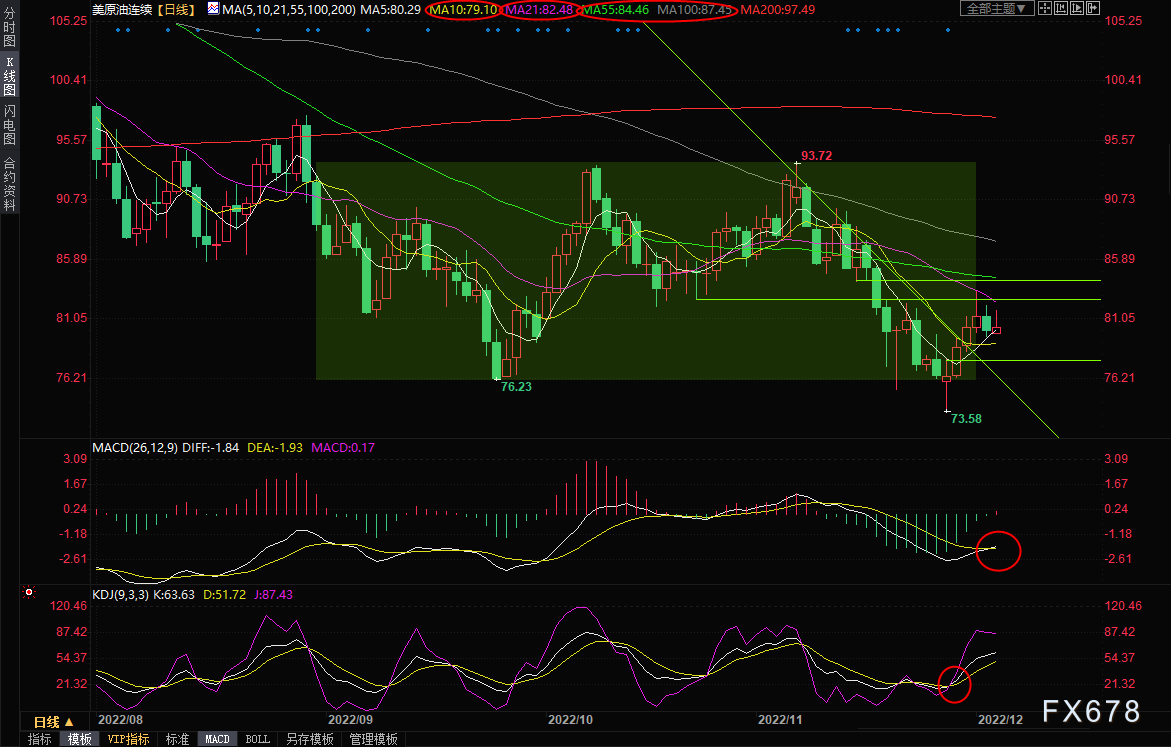Click the 2022/11 date on time axis
This screenshot has width=1171, height=747.
780,719
